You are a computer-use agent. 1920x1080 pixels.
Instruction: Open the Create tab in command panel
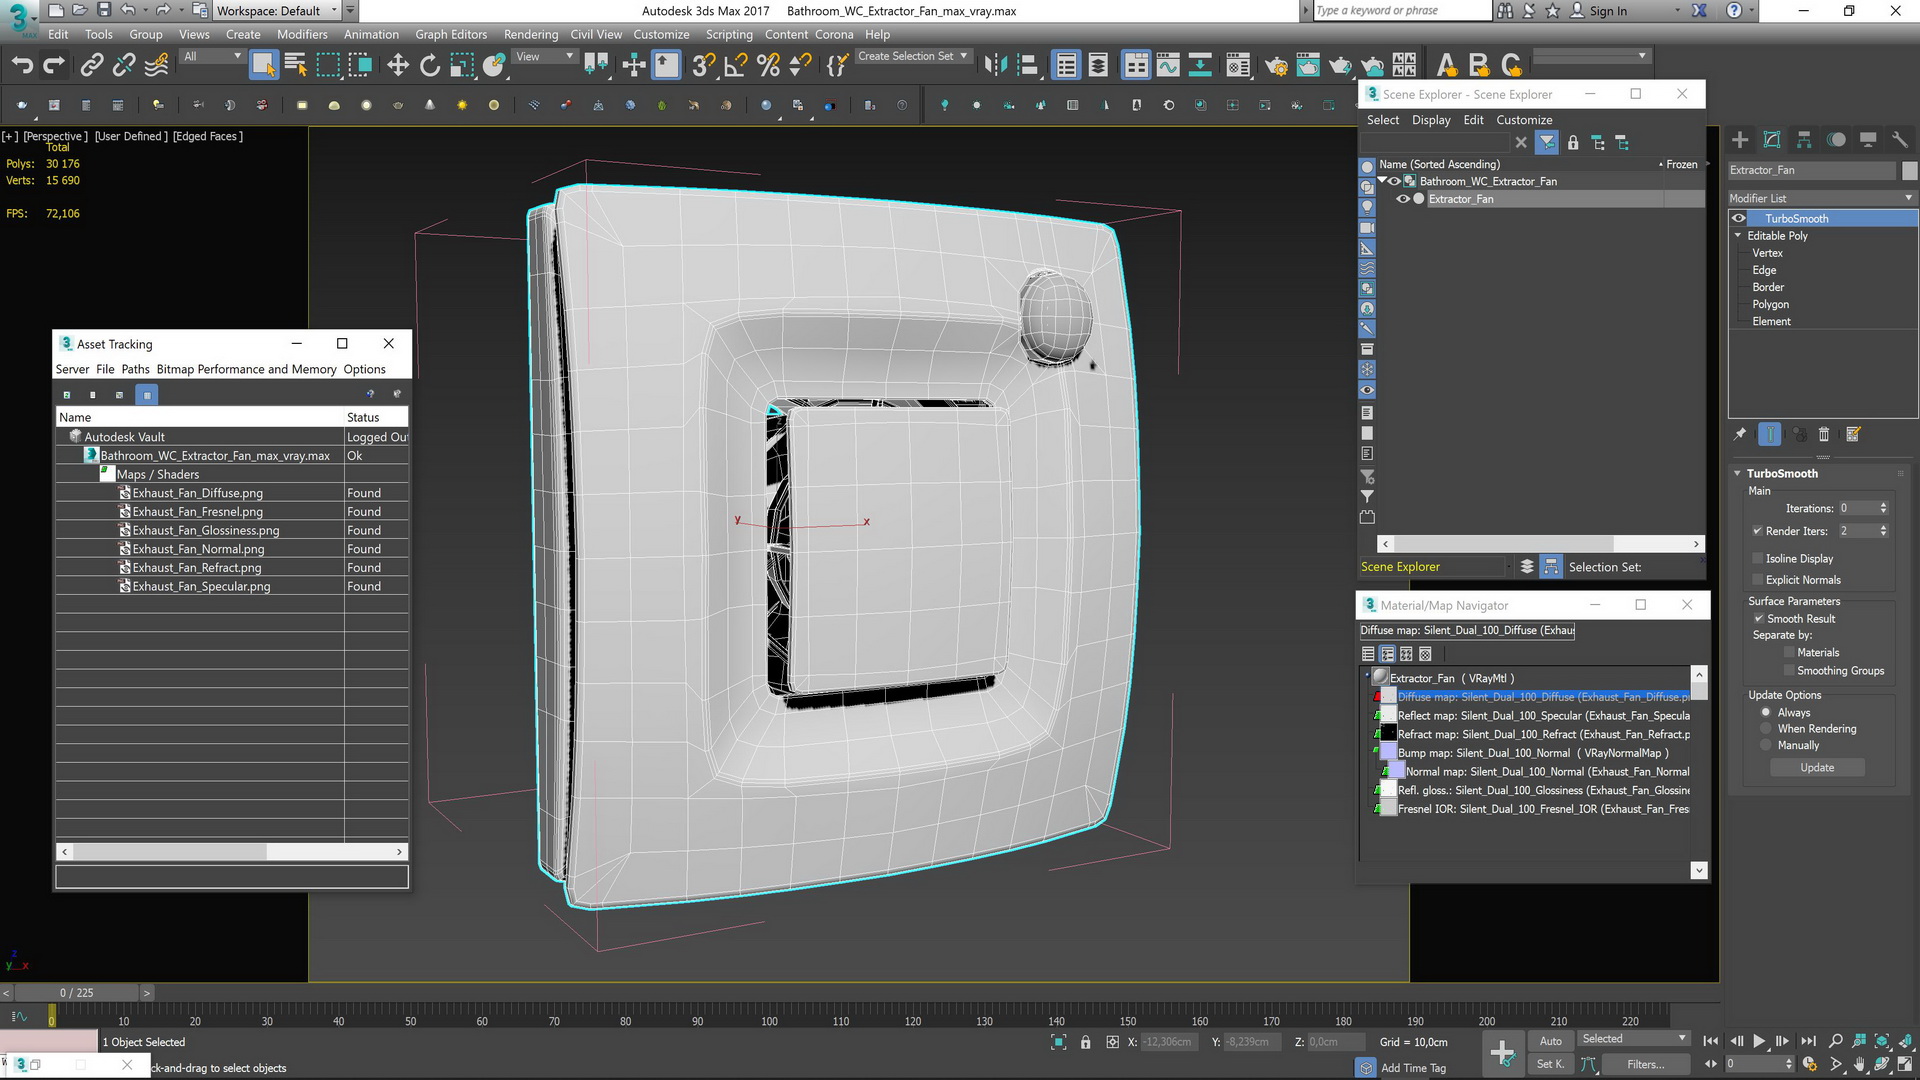pos(1740,140)
